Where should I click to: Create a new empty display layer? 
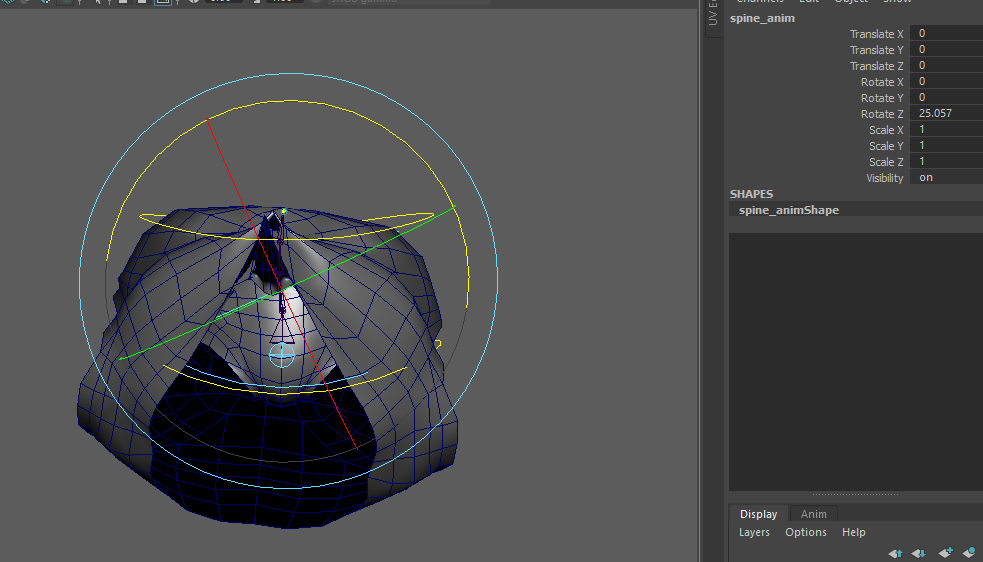point(945,552)
